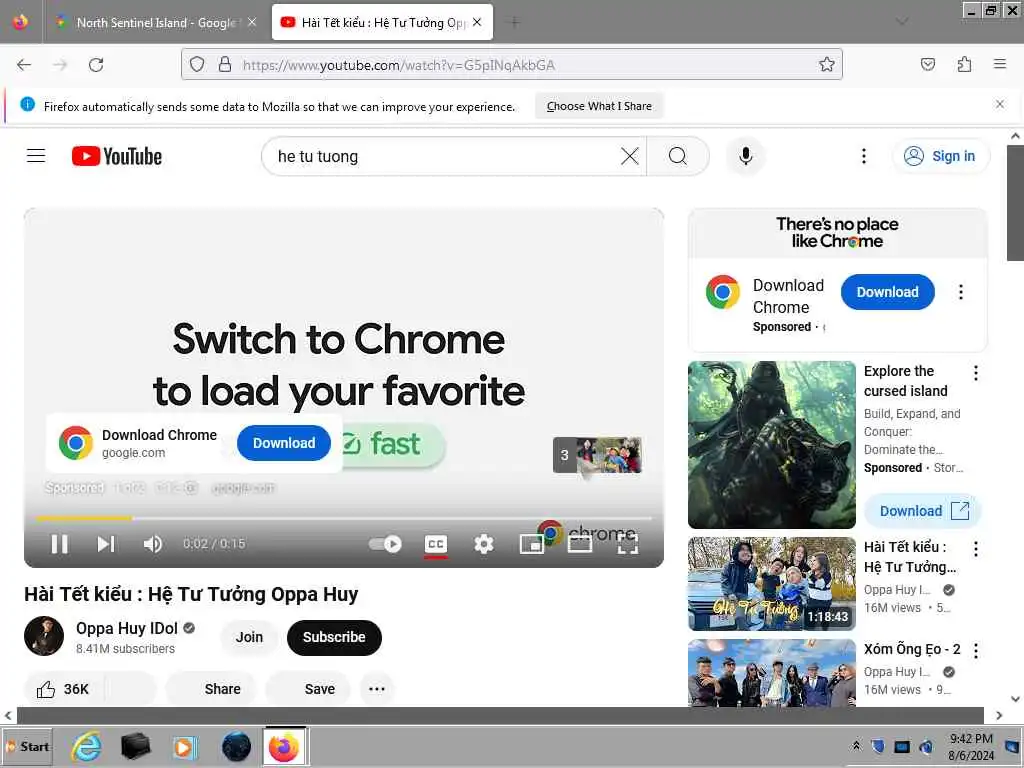Viewport: 1024px width, 768px height.
Task: Open the Windows Start menu
Action: (27, 746)
